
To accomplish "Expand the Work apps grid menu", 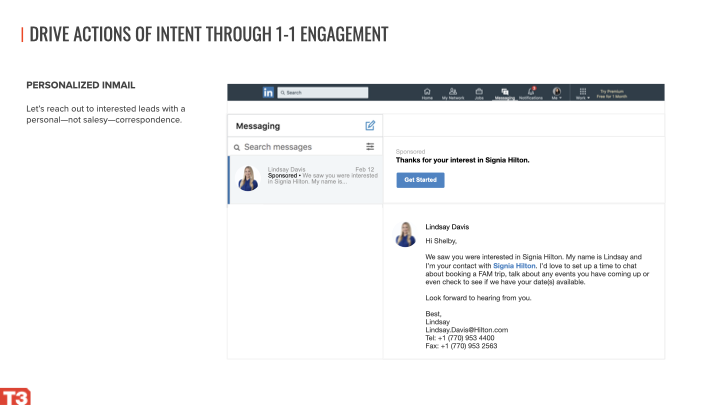I will pos(583,93).
